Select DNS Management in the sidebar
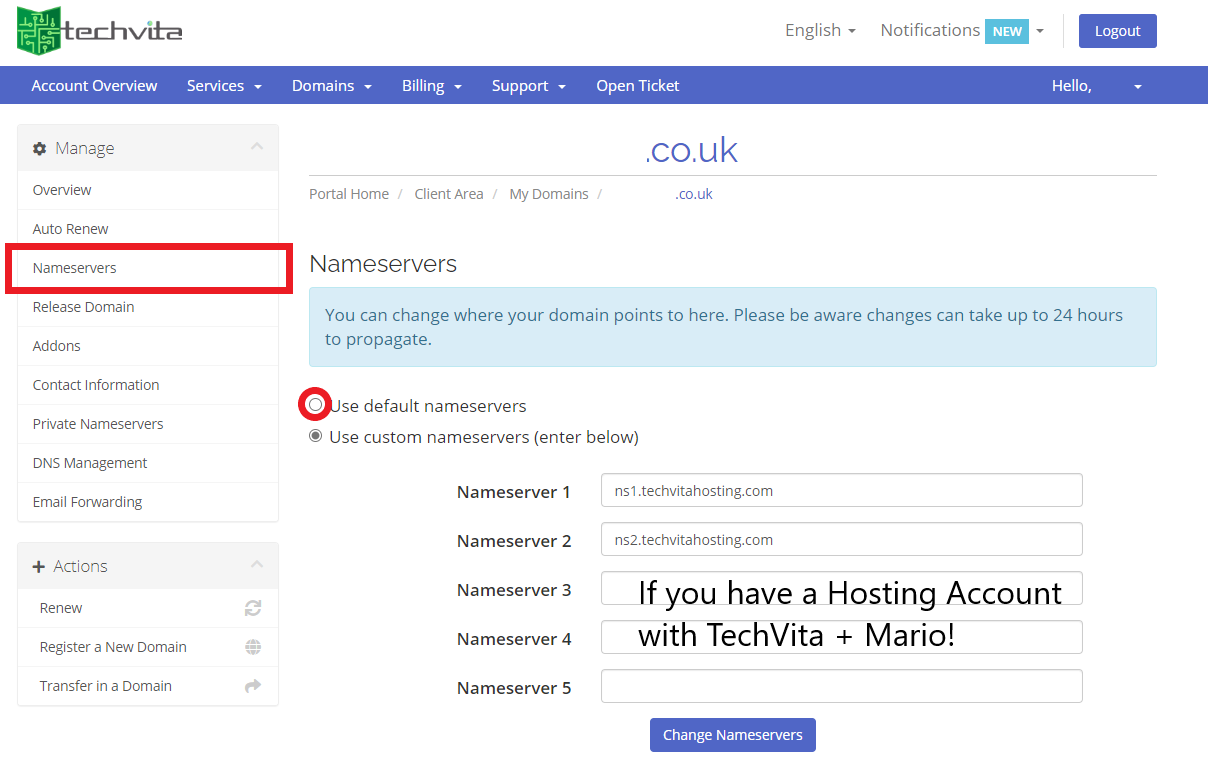The image size is (1208, 765). pos(90,462)
